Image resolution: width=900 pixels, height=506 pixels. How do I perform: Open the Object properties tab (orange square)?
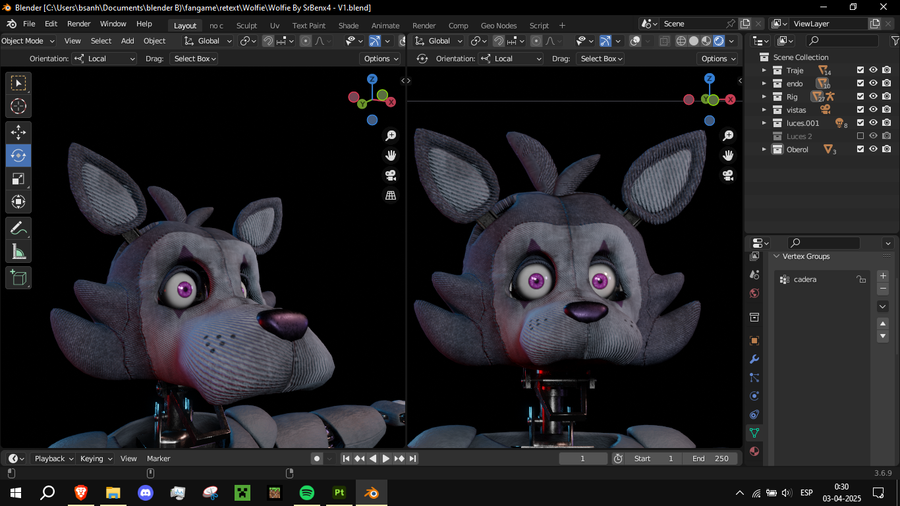click(x=755, y=341)
